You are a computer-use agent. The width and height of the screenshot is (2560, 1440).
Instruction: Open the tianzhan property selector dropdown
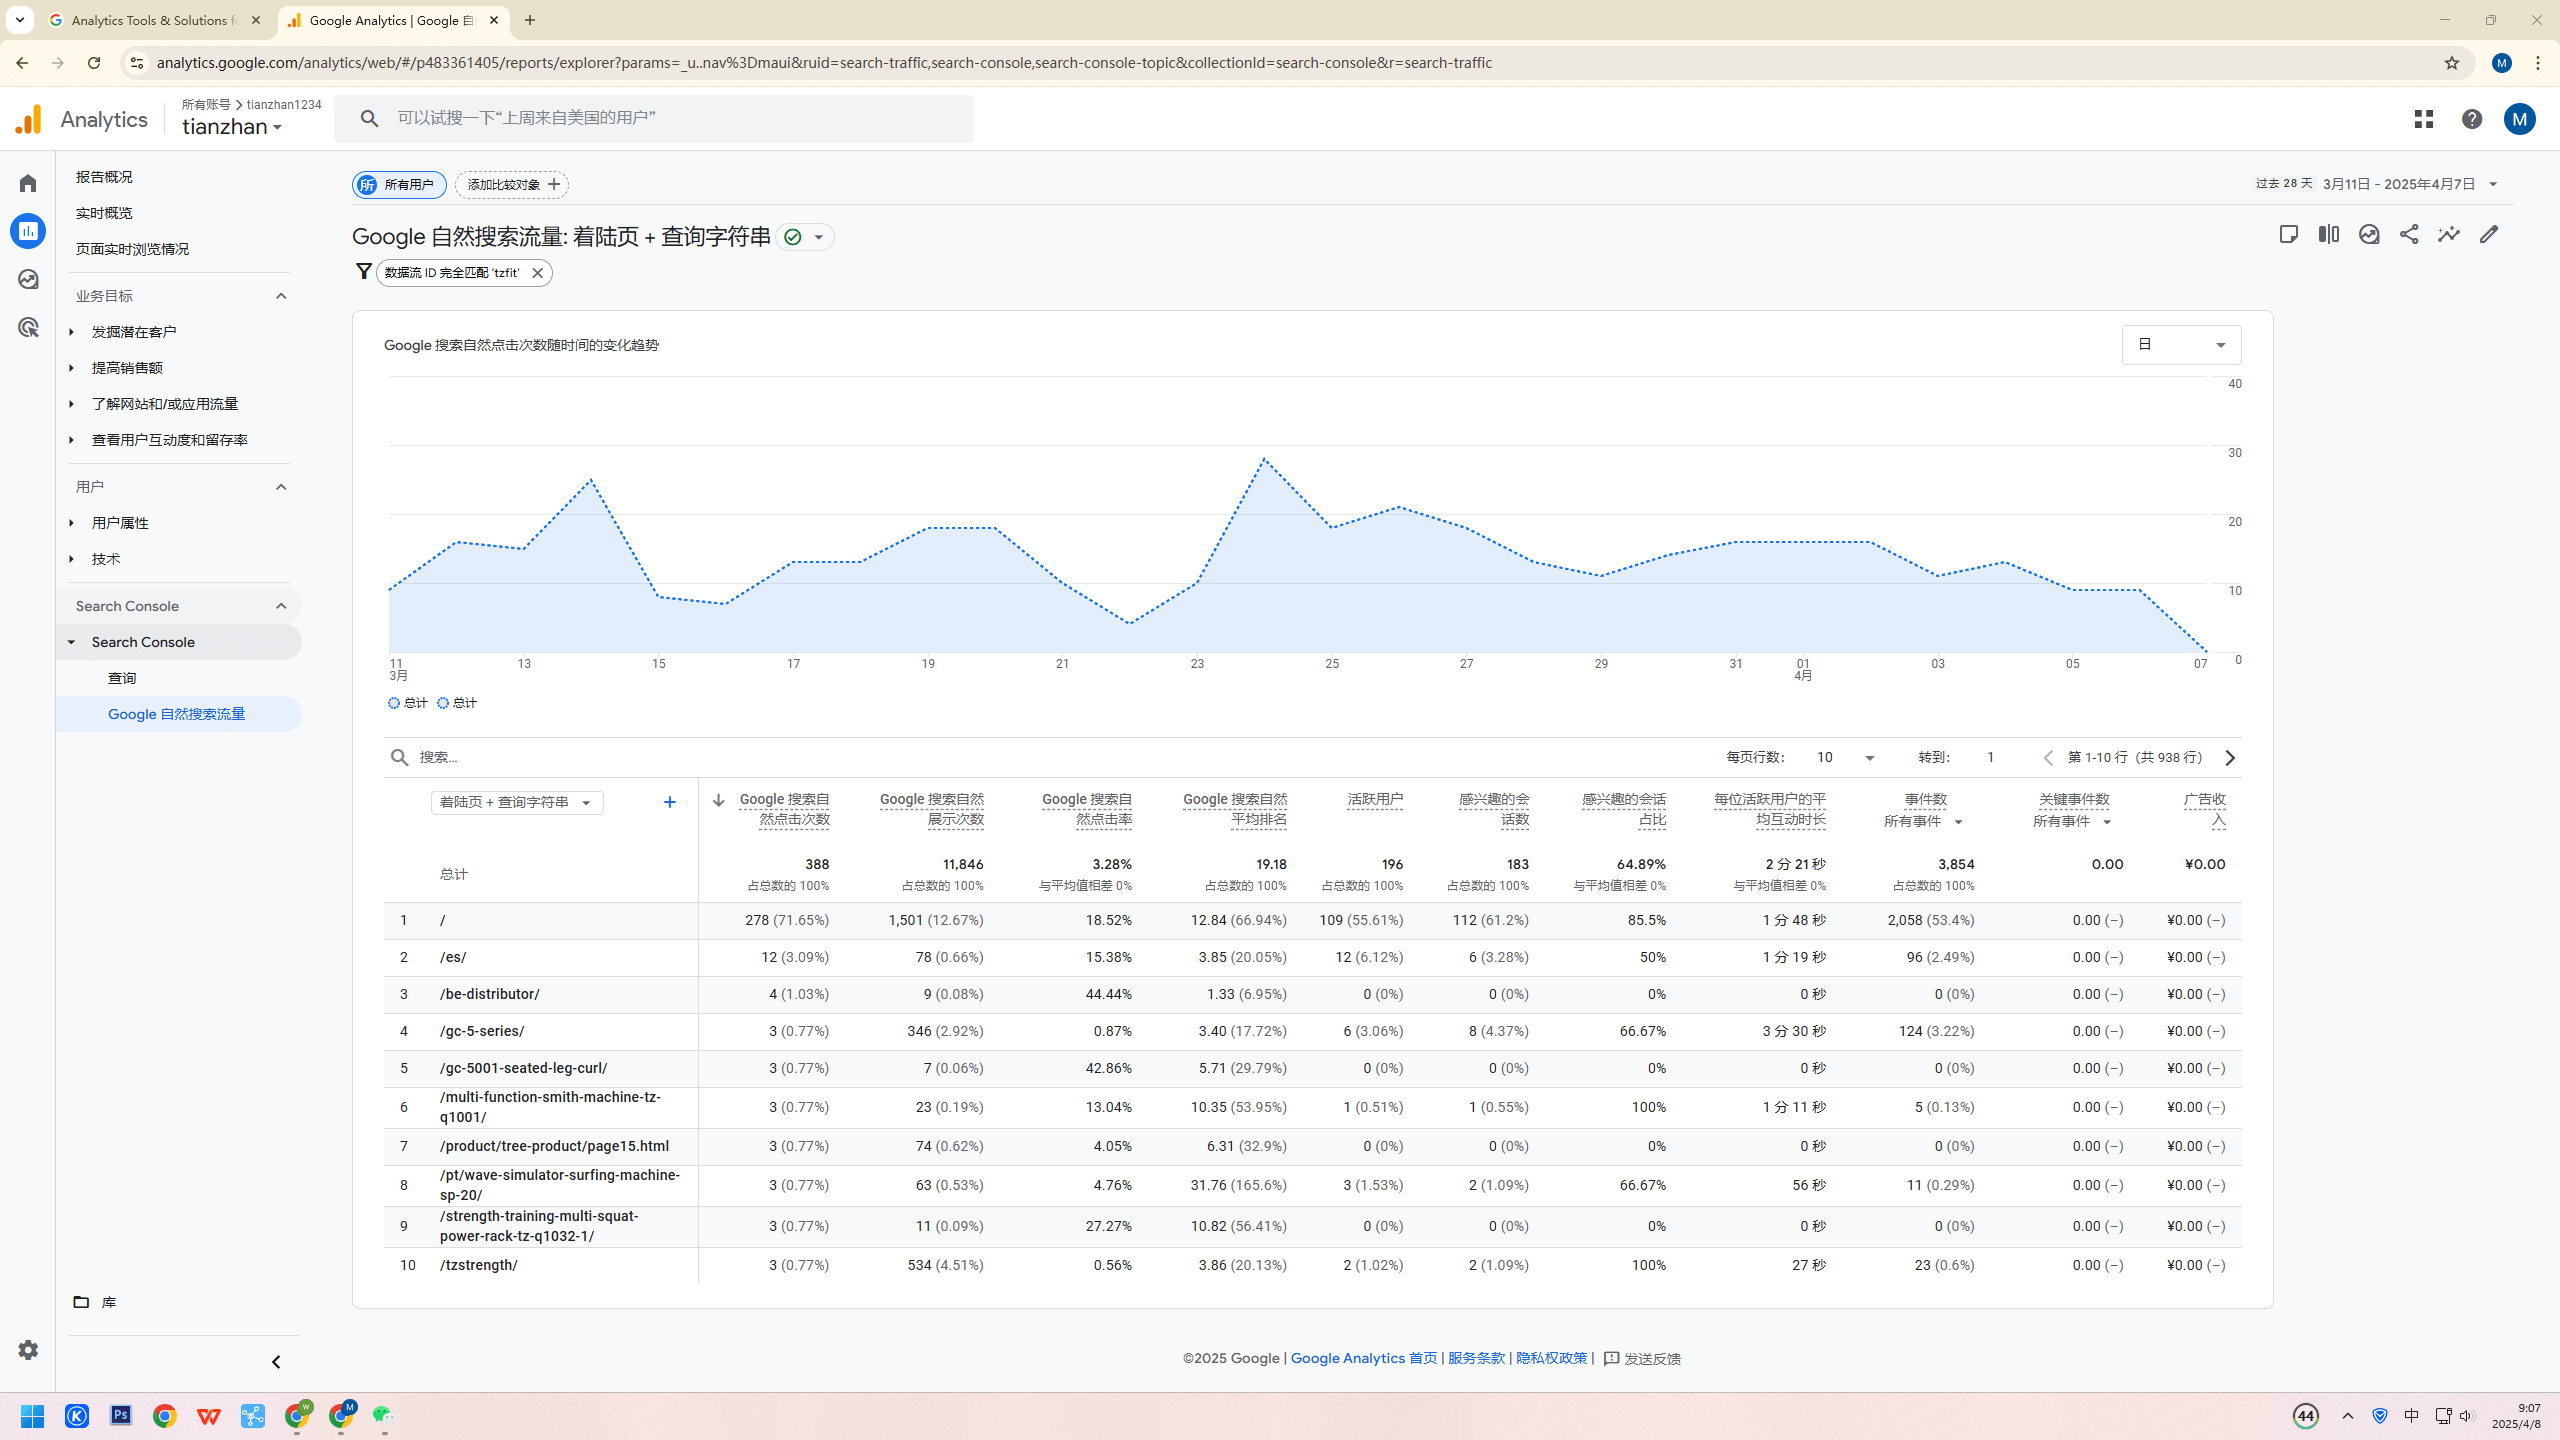(232, 127)
